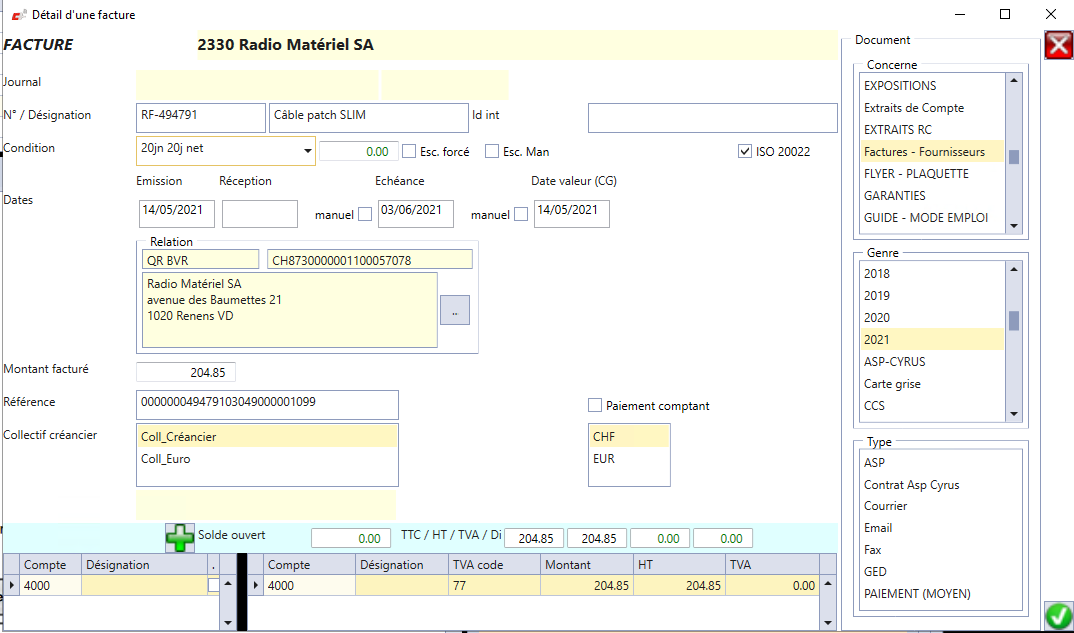Screen dimensions: 1074x633
Task: Toggle the Esc. Man checkbox
Action: pyautogui.click(x=492, y=151)
